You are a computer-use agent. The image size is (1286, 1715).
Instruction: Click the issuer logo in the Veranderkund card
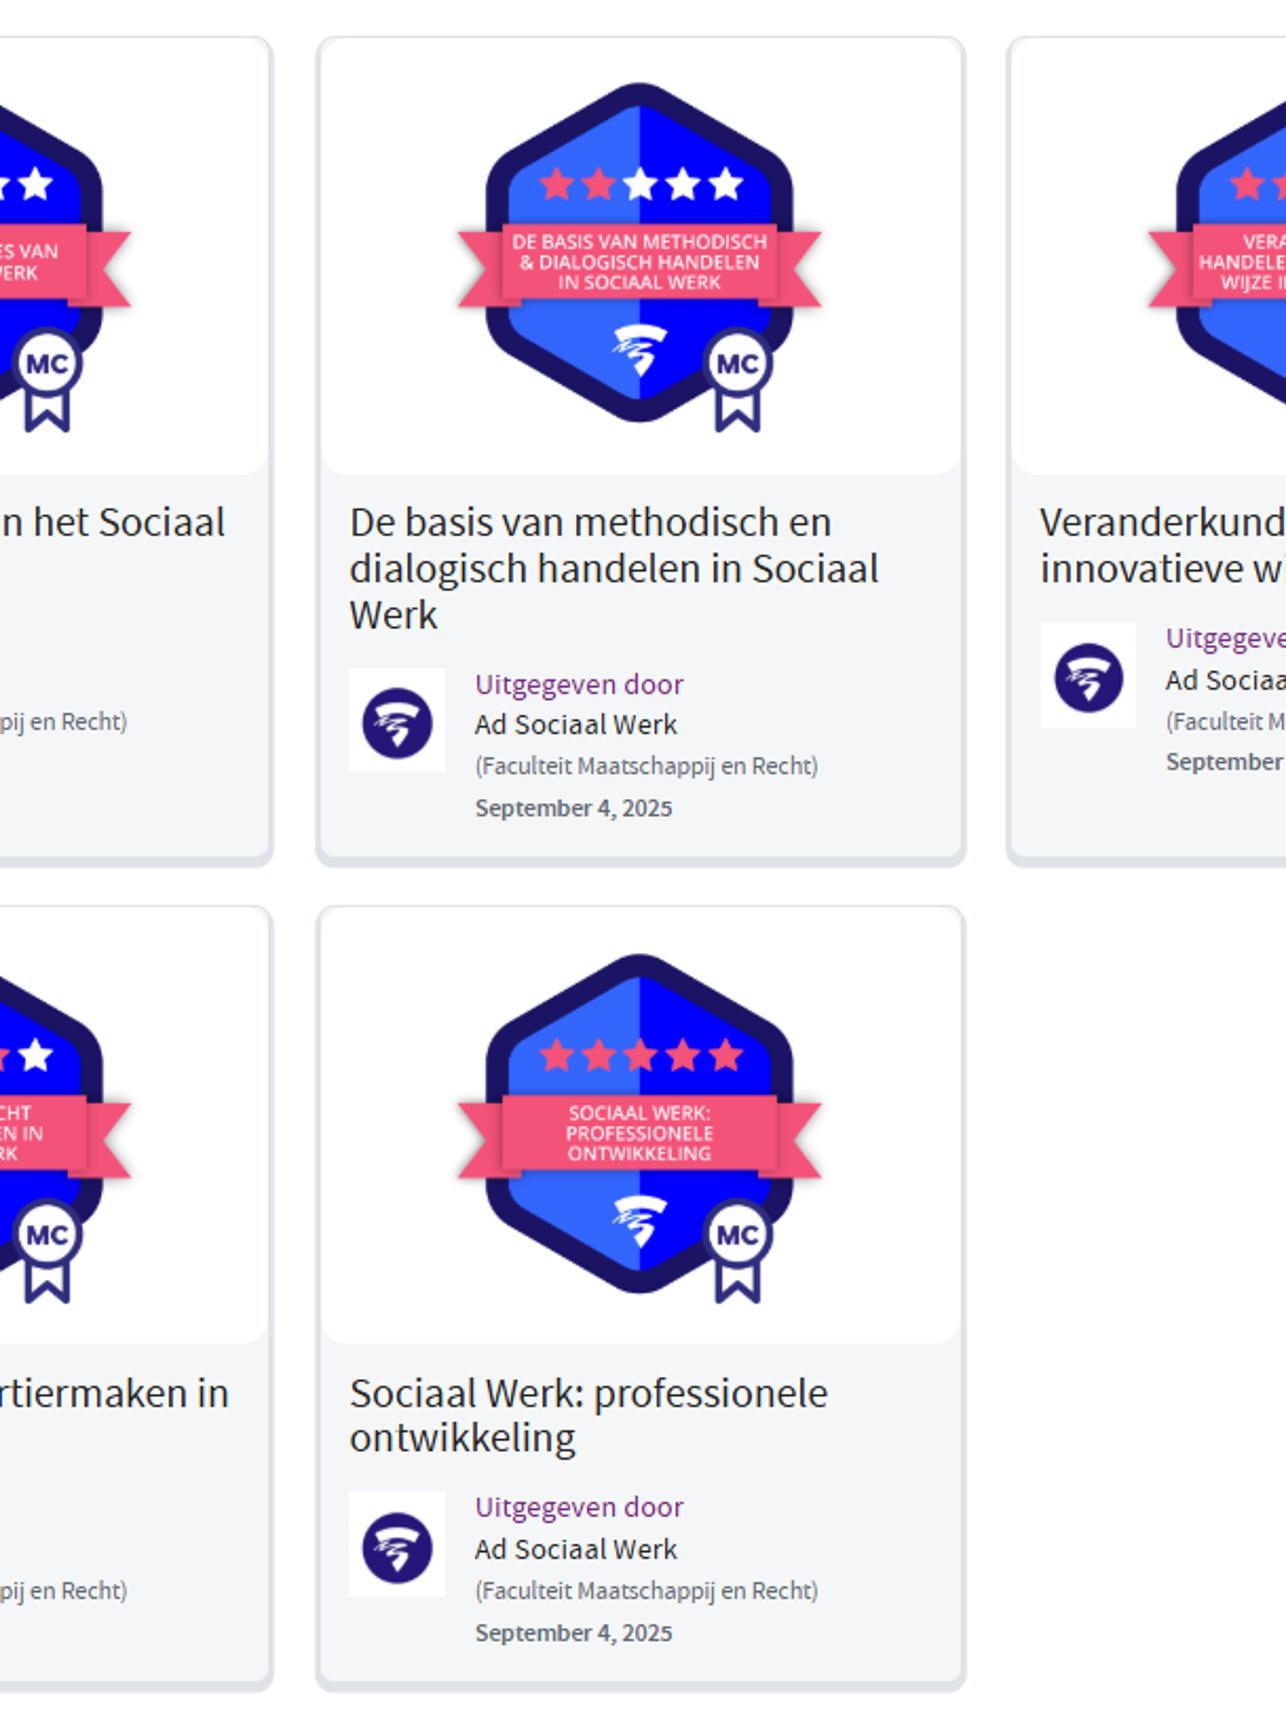pyautogui.click(x=1088, y=677)
